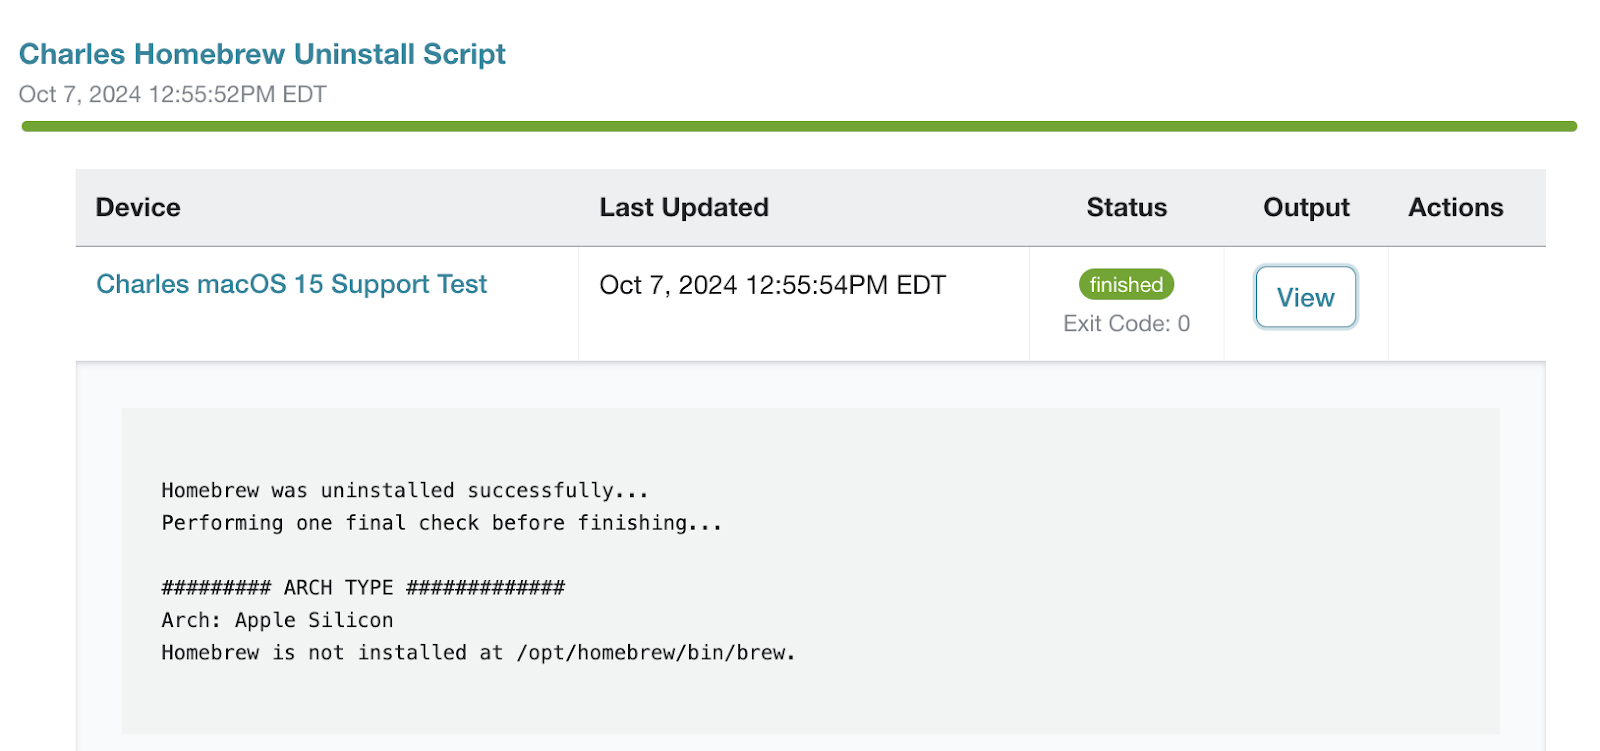
Task: Click the Status column header
Action: [1126, 207]
